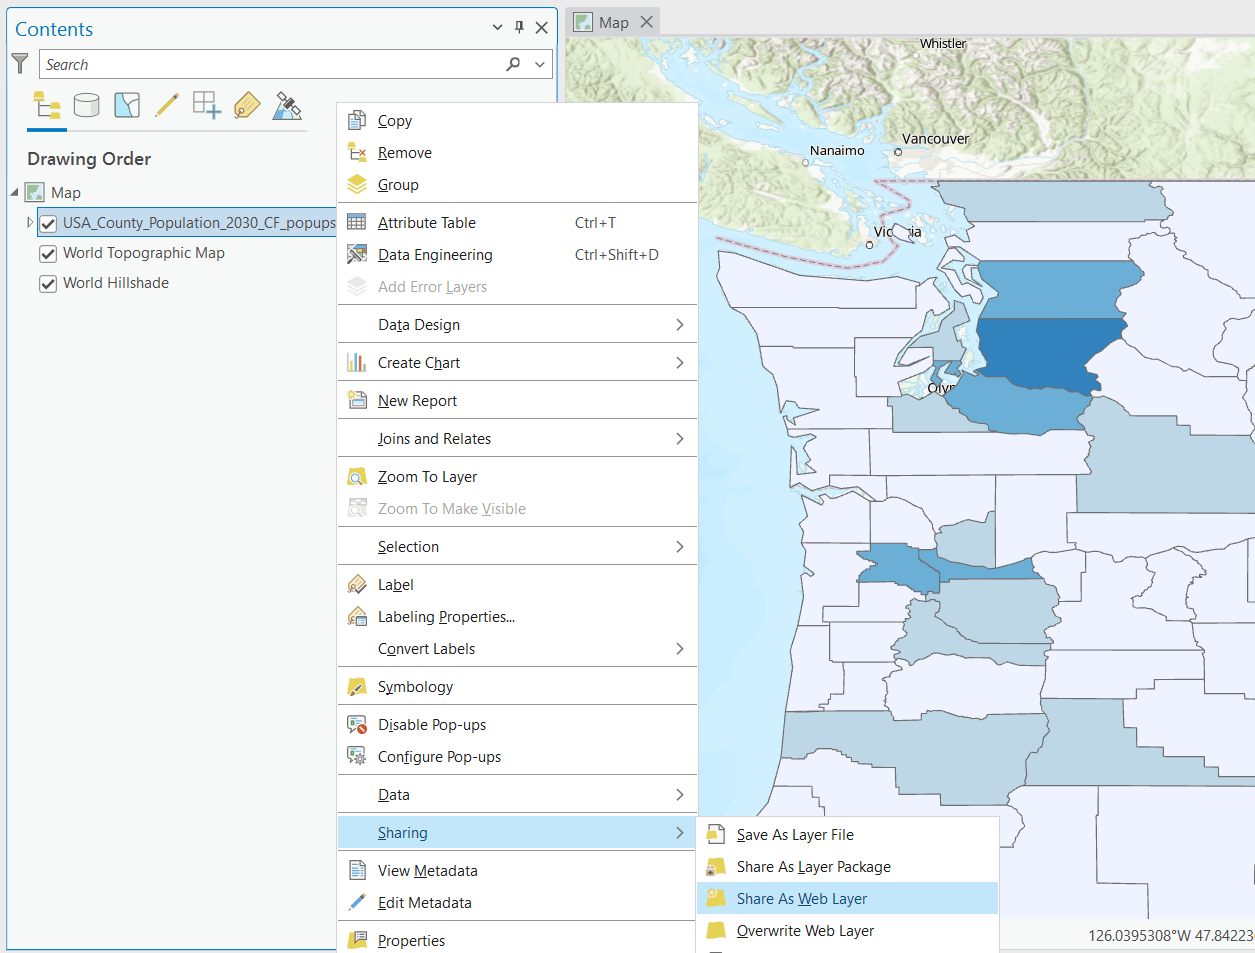
Task: Click the filter funnel icon
Action: pyautogui.click(x=20, y=64)
